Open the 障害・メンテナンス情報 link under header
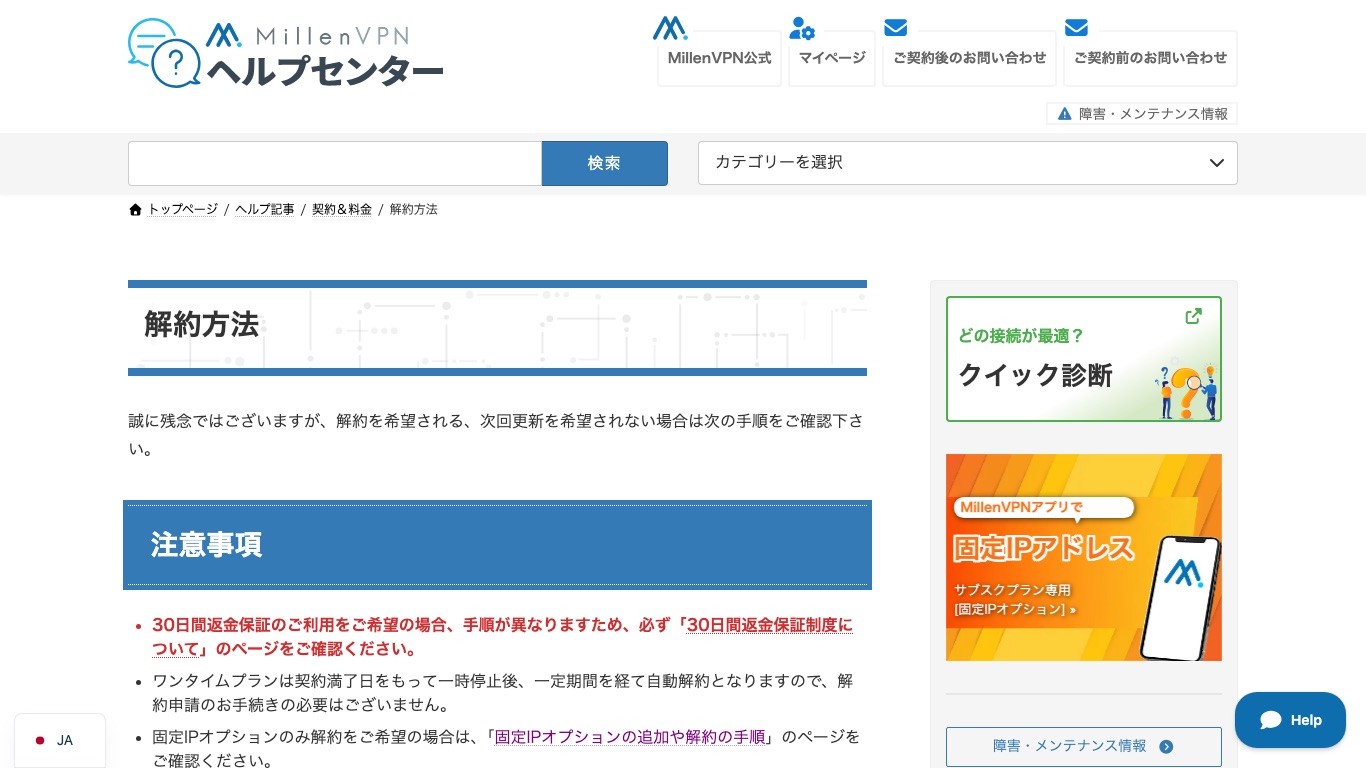Screen dimensions: 1366x768 pyautogui.click(x=1142, y=114)
